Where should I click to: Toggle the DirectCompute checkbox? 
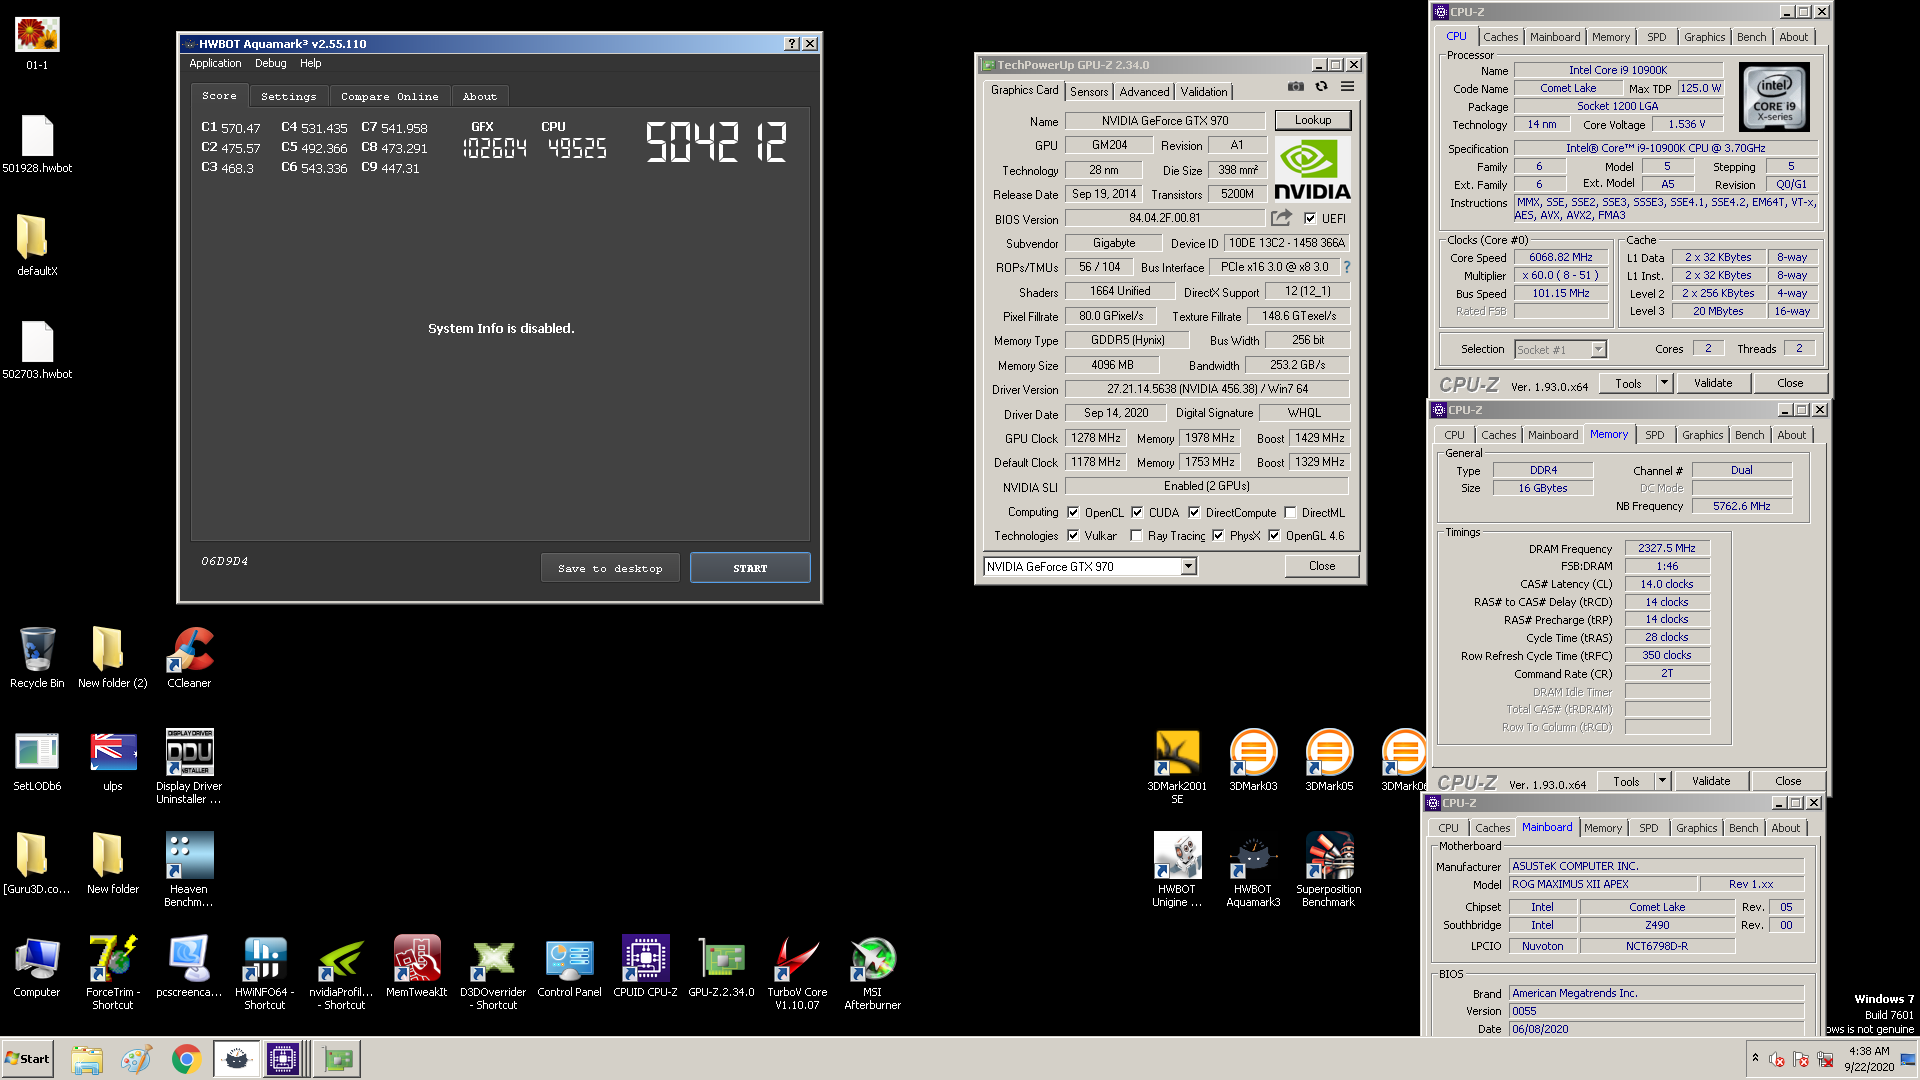point(1193,512)
